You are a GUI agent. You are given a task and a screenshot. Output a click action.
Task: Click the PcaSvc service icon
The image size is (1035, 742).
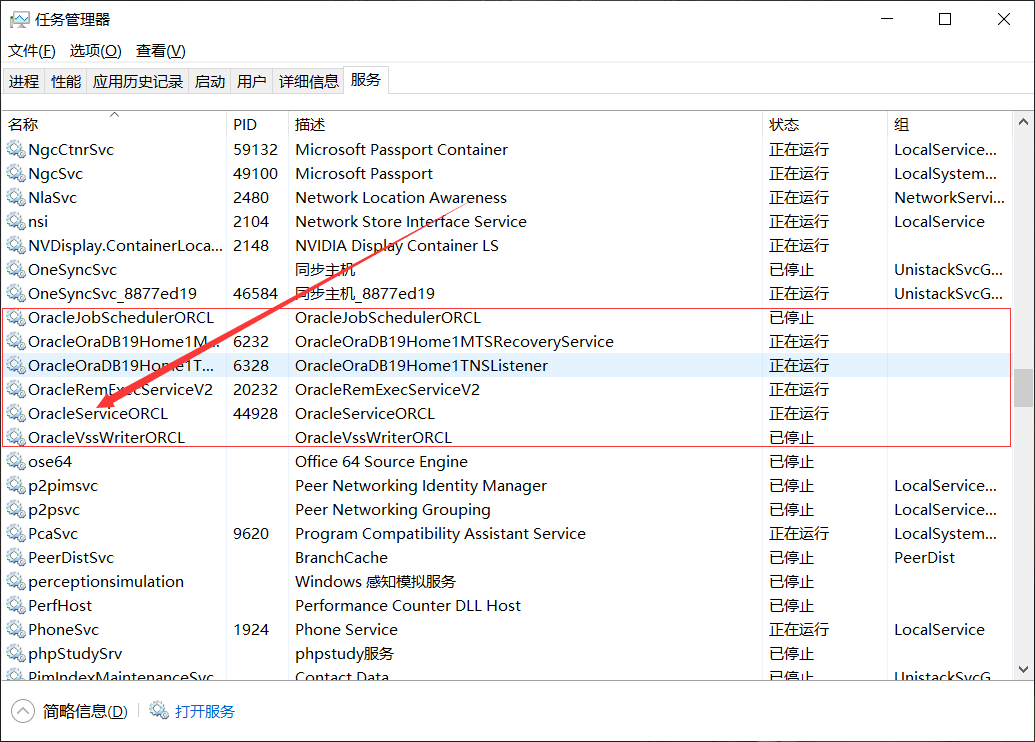[16, 533]
